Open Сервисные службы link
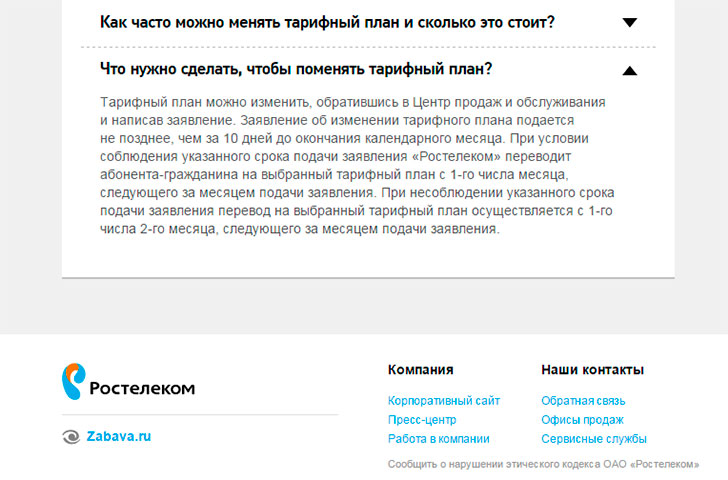The image size is (728, 480). [x=593, y=438]
